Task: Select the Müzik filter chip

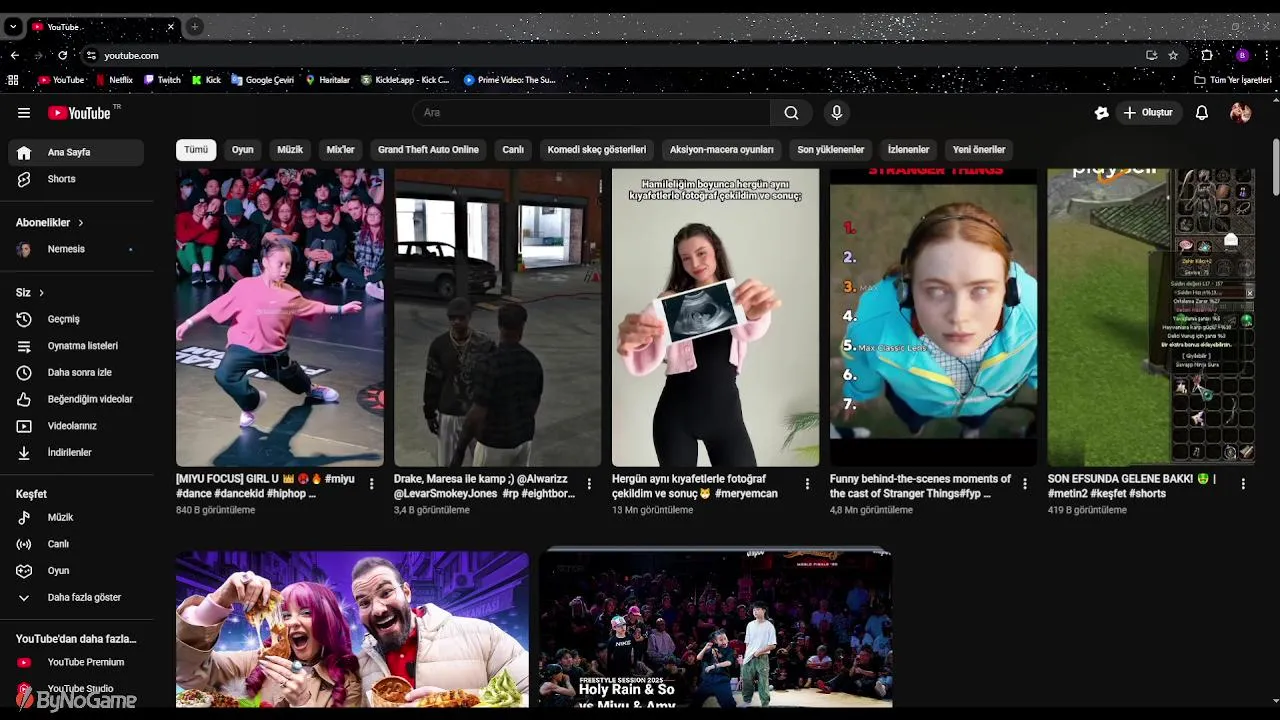Action: tap(290, 150)
